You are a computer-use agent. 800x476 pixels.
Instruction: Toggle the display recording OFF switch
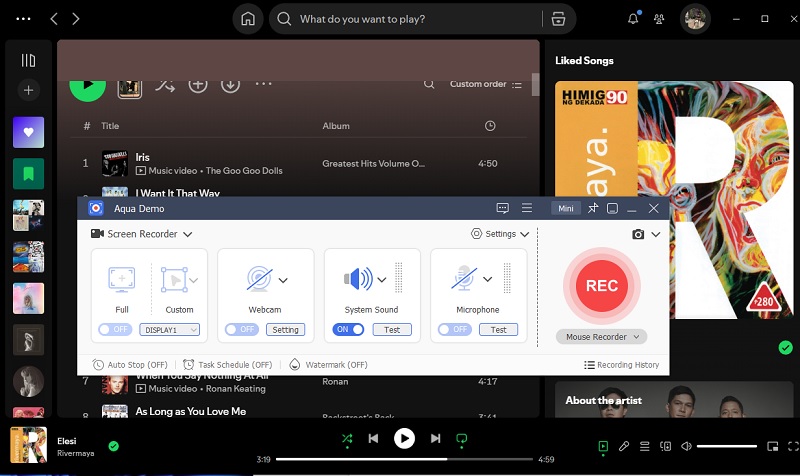coord(115,330)
